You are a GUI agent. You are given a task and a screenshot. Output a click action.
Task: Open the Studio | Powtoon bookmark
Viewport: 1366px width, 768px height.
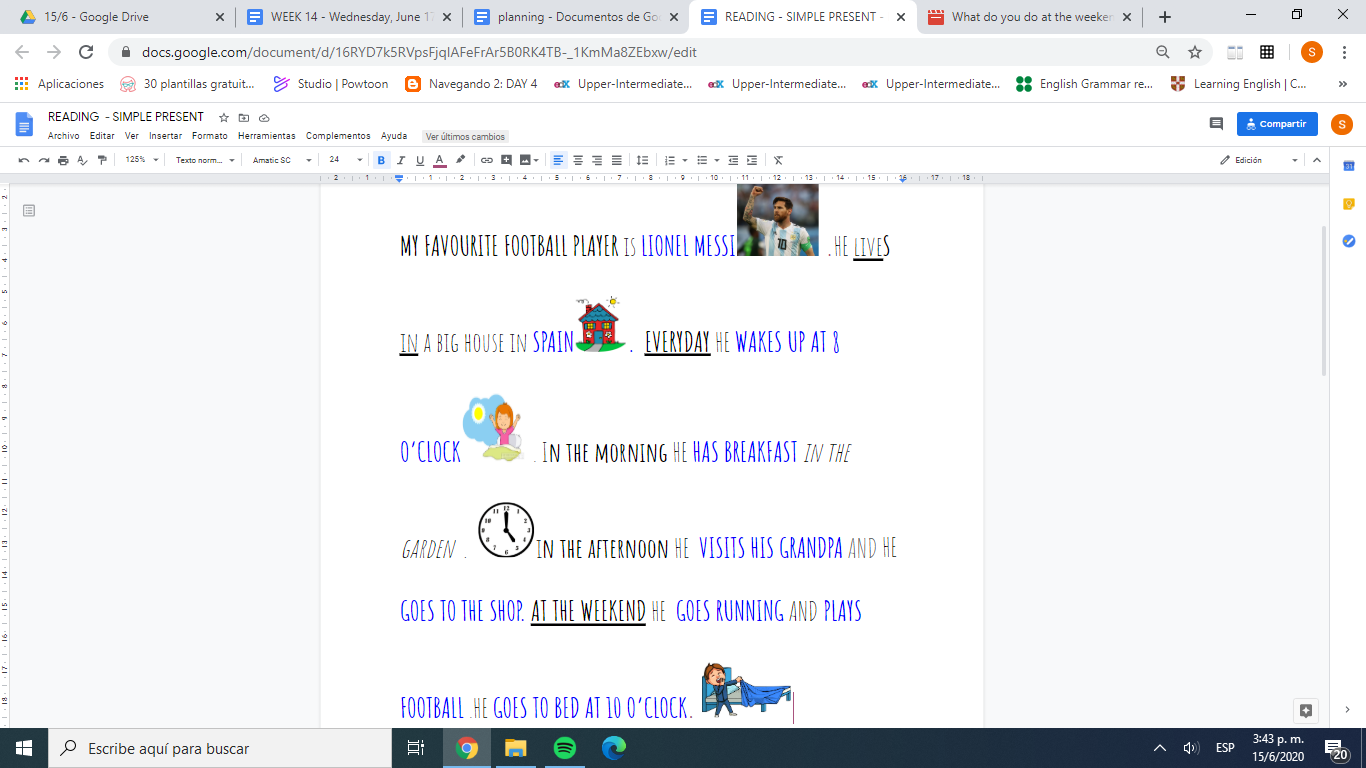point(331,84)
